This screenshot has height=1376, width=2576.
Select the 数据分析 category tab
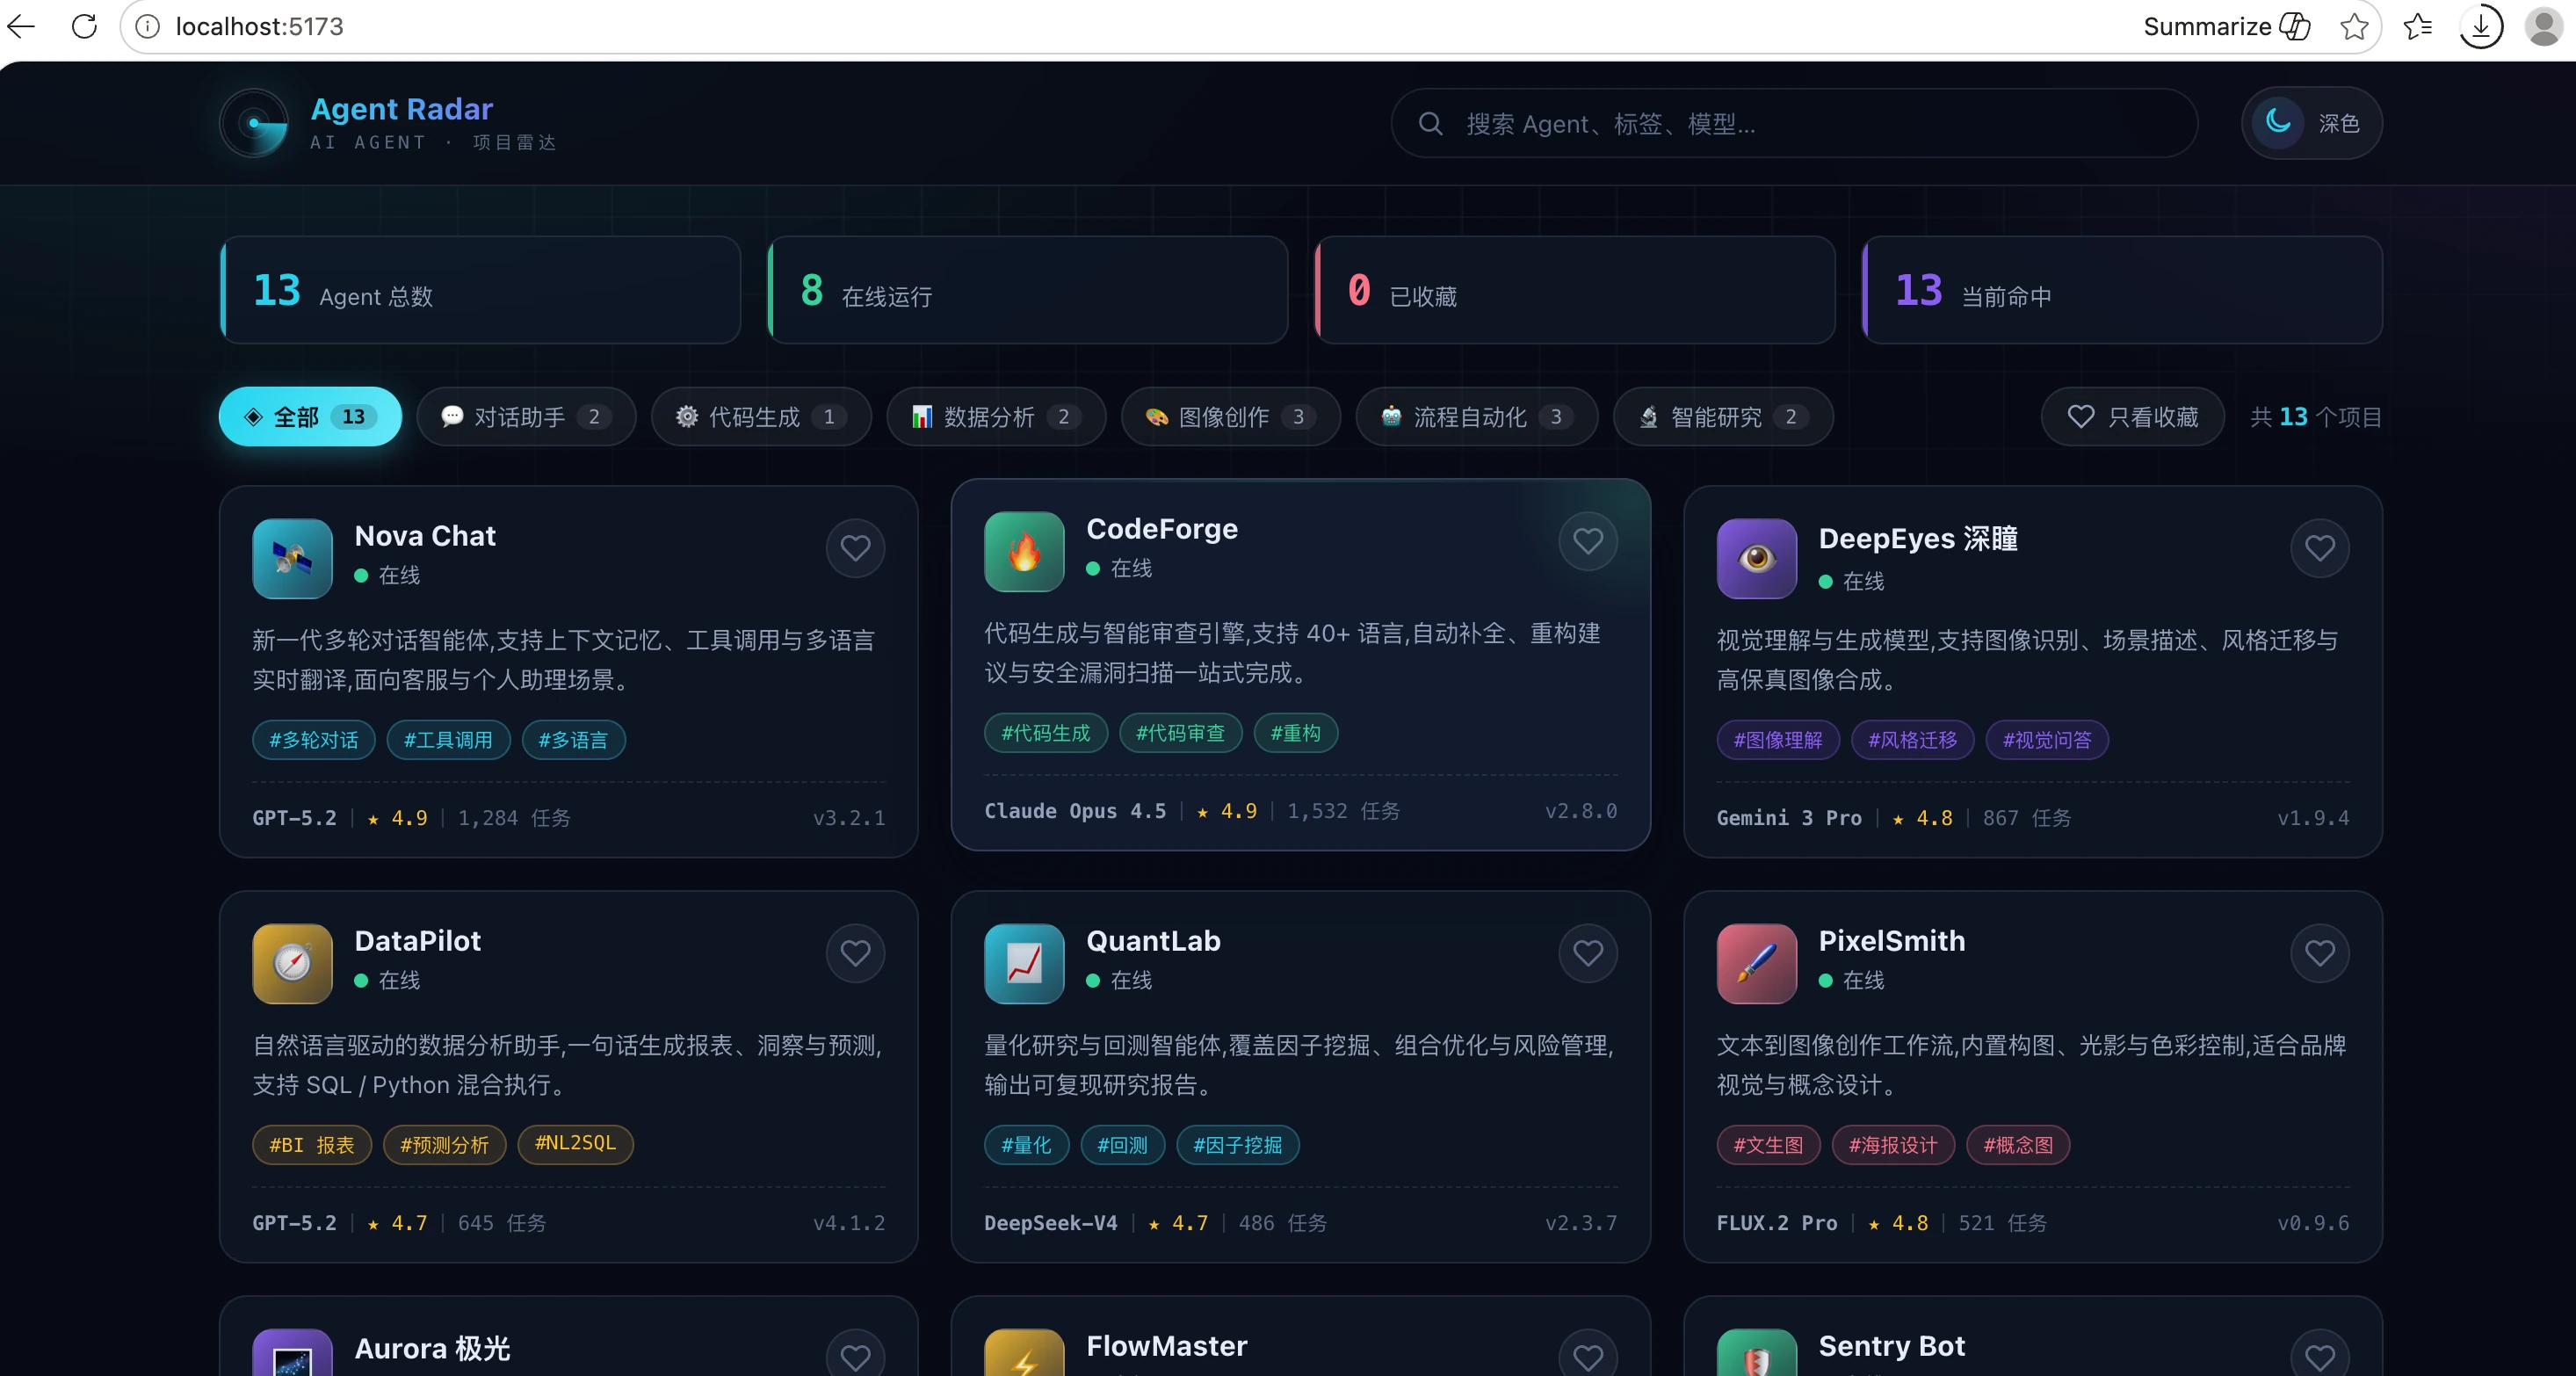click(x=996, y=417)
